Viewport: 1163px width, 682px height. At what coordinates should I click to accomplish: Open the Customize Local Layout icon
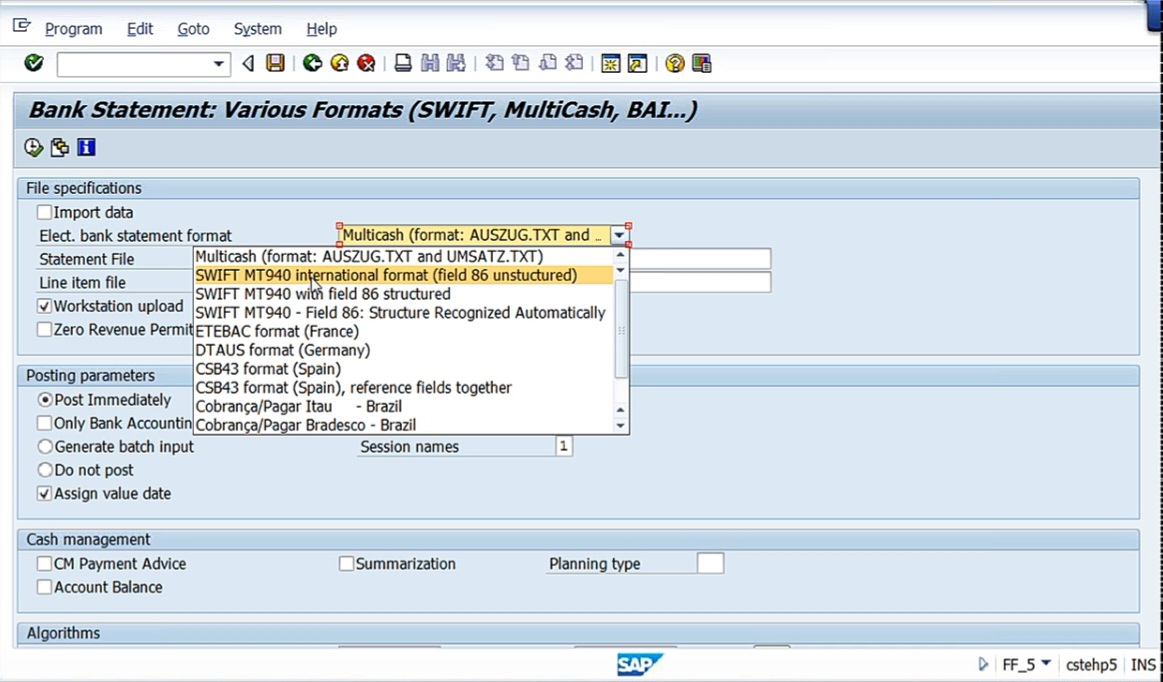[702, 63]
